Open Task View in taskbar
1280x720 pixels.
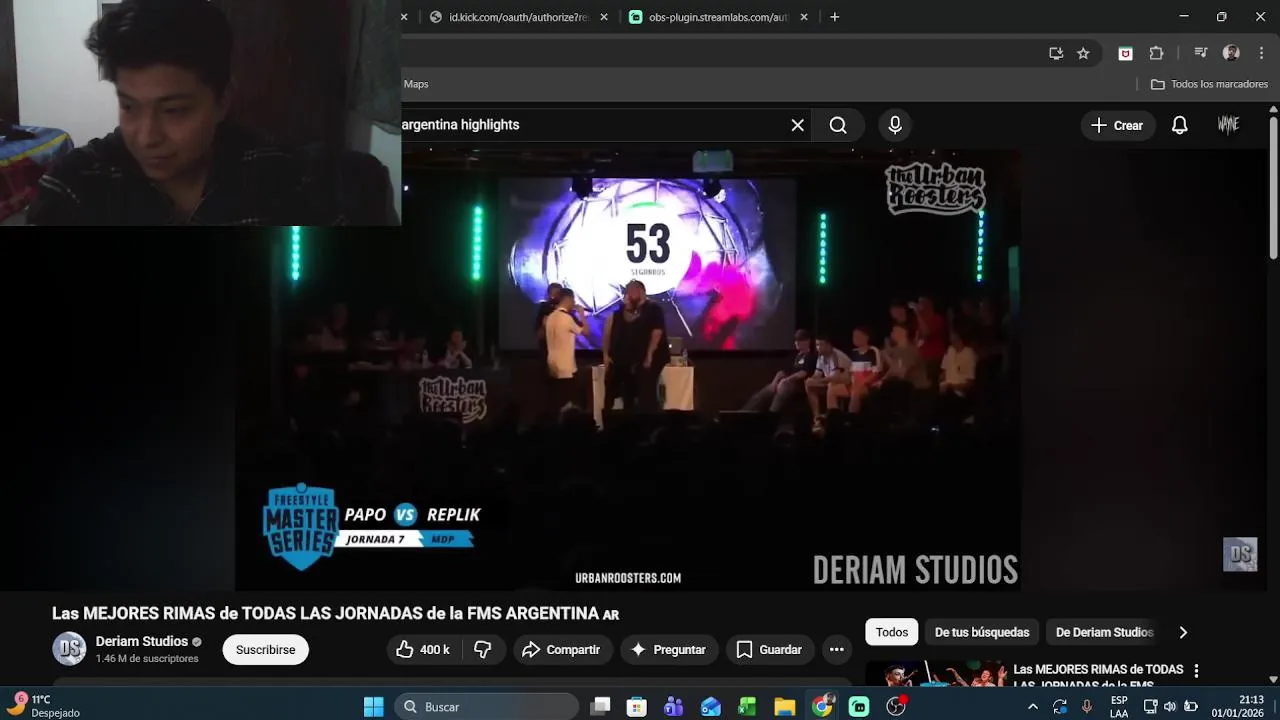click(x=600, y=707)
